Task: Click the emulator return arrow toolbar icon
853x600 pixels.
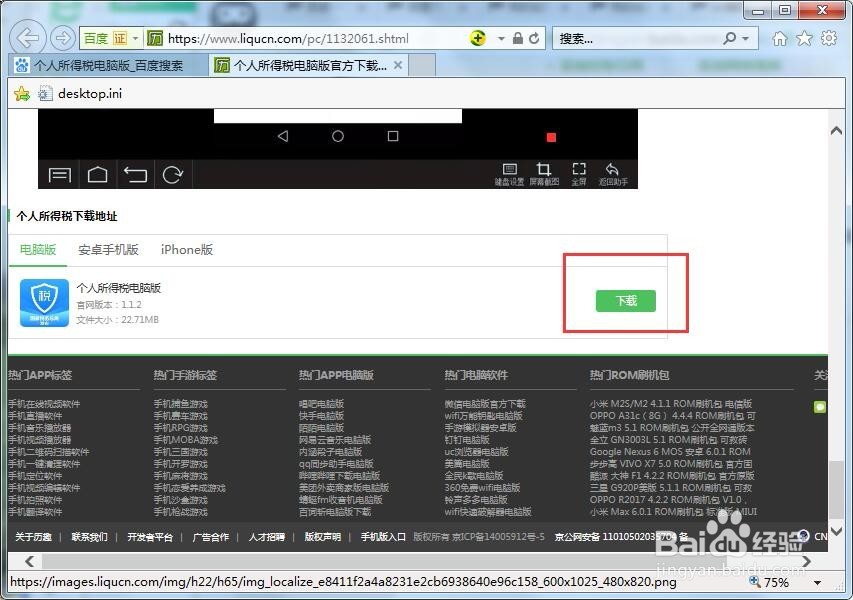Action: pos(135,175)
